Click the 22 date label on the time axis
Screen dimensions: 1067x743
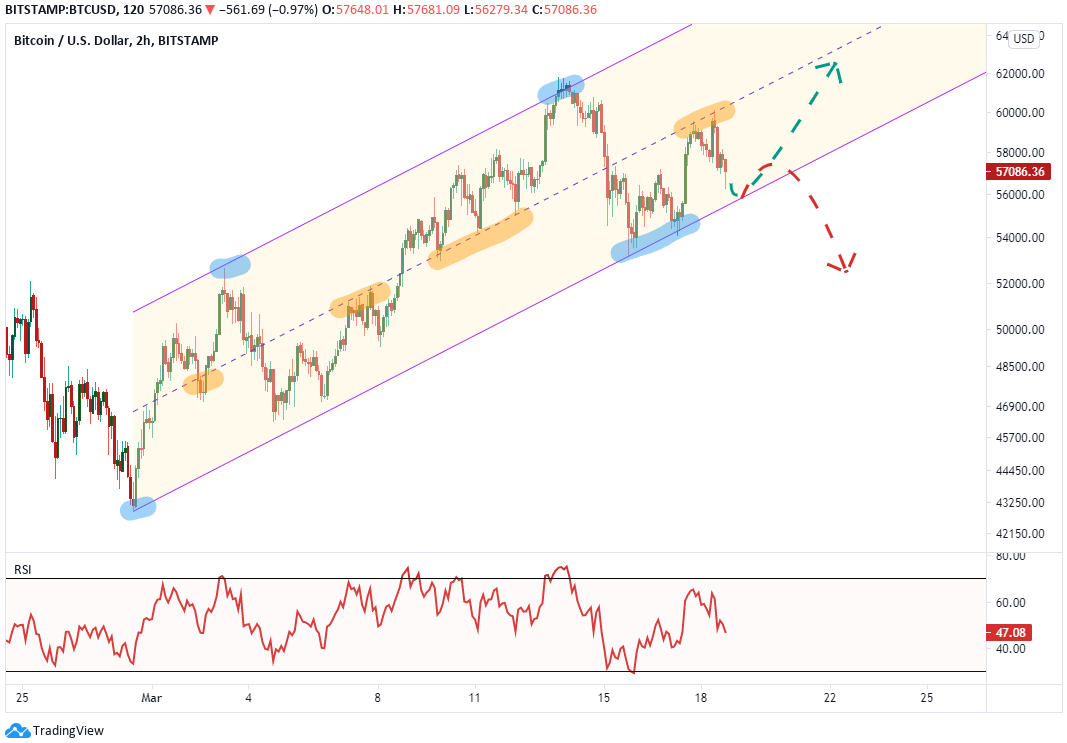click(829, 697)
